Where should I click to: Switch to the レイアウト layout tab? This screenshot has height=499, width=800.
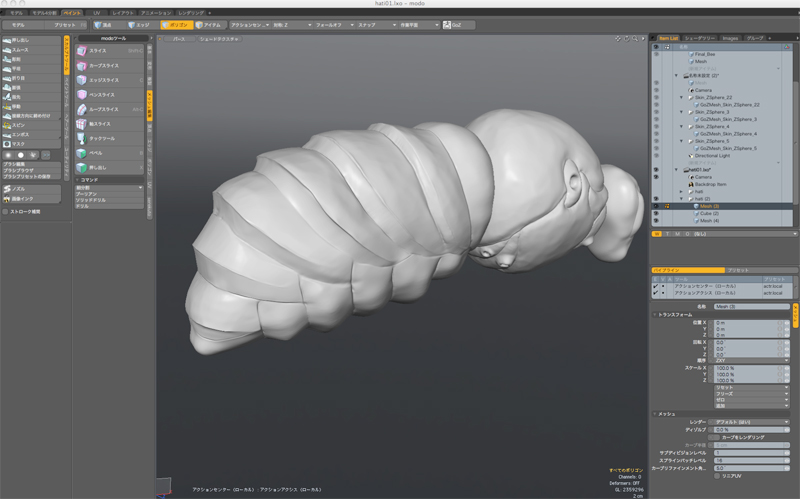click(x=122, y=13)
